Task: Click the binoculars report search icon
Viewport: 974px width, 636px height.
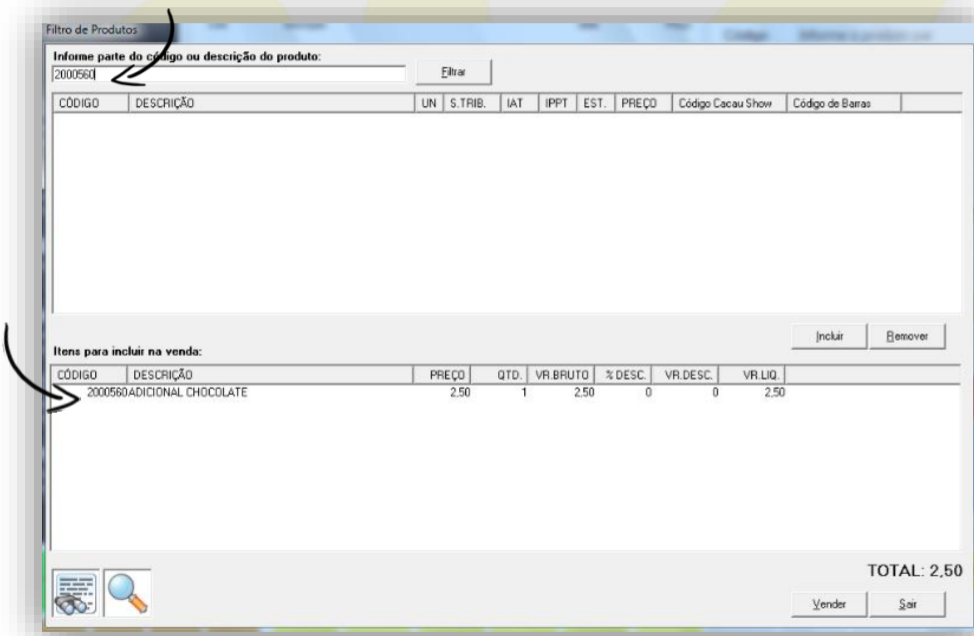Action: pos(76,593)
